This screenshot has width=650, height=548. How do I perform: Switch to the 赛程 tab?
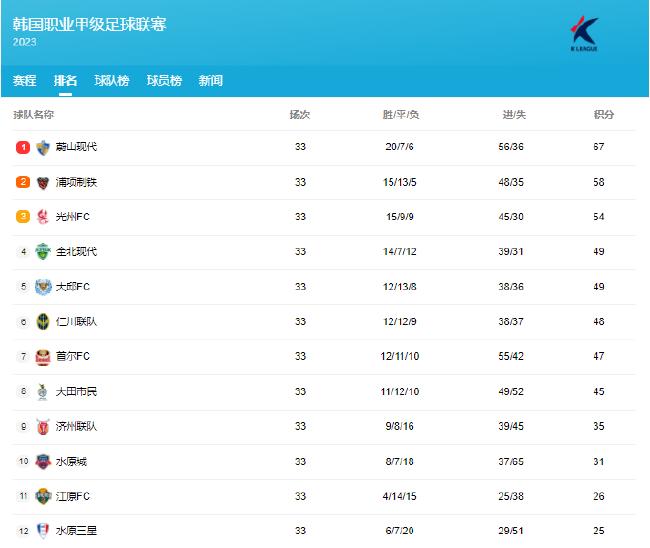click(24, 80)
